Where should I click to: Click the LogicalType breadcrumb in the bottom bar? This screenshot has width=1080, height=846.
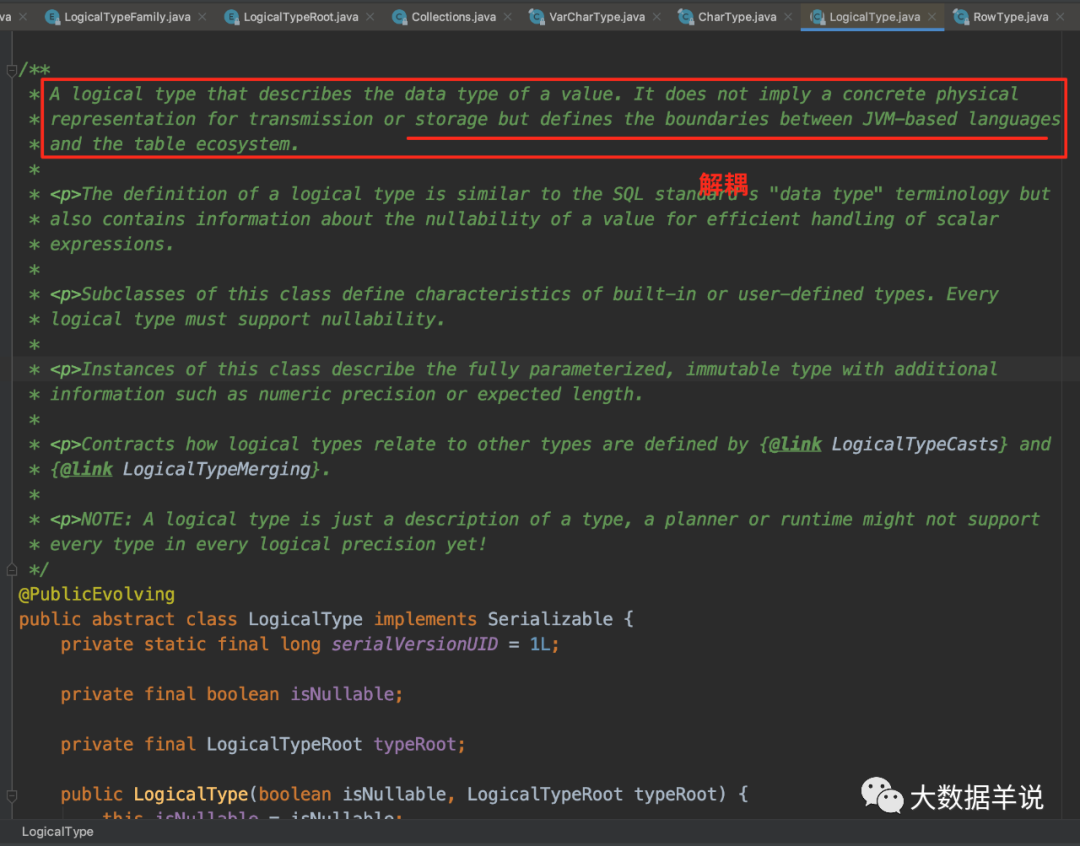[57, 832]
